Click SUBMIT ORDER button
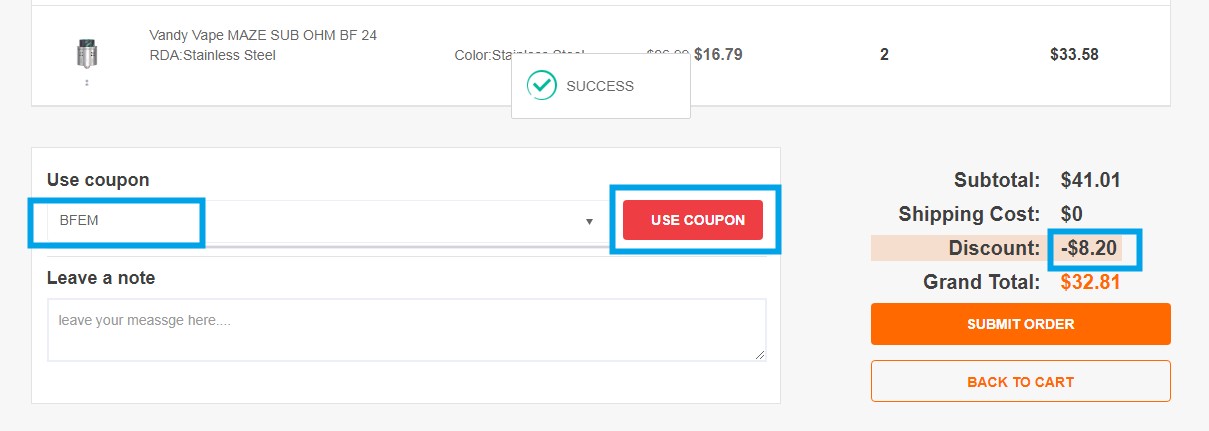Image resolution: width=1209 pixels, height=431 pixels. pyautogui.click(x=1021, y=324)
